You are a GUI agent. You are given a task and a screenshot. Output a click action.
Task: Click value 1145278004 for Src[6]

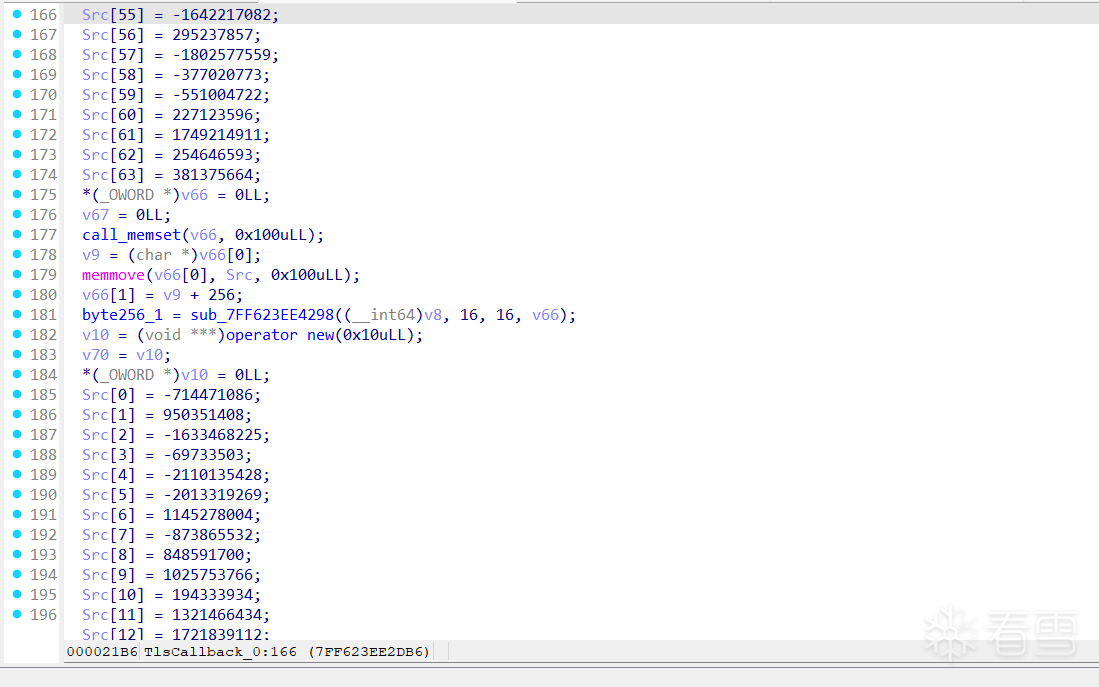tap(207, 515)
